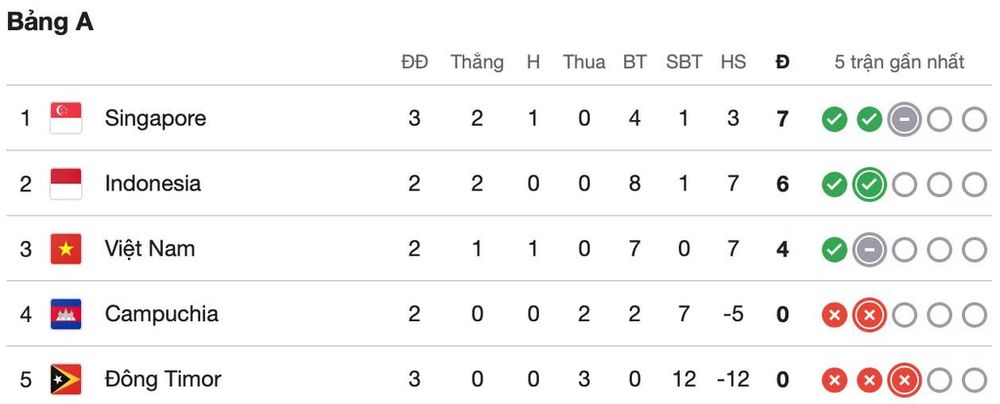The width and height of the screenshot is (1000, 404).
Task: Click Singapore's first green win icon
Action: click(834, 119)
